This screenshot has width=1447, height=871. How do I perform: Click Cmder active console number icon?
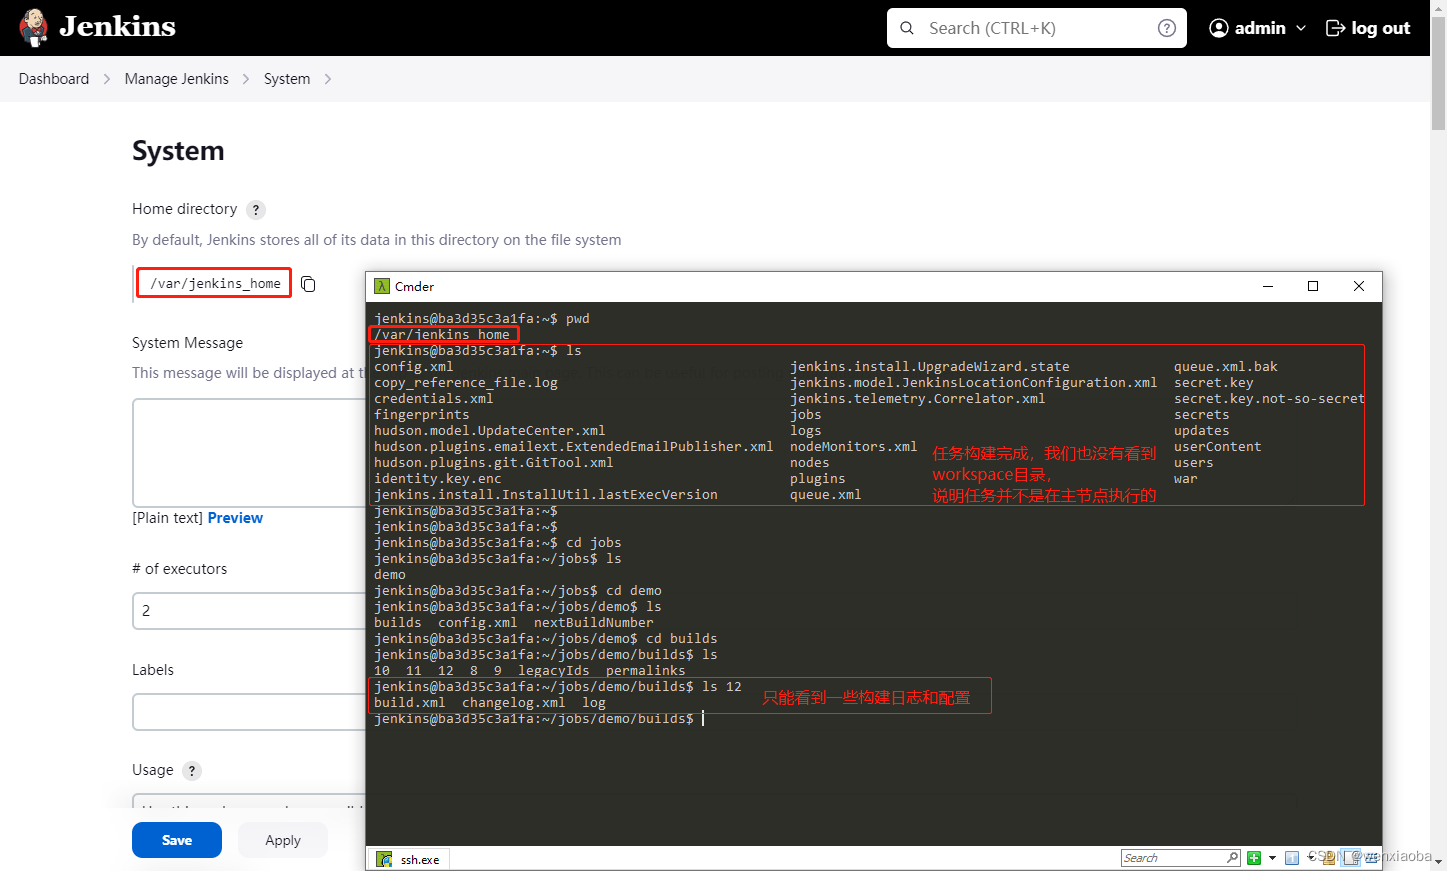click(x=1292, y=858)
